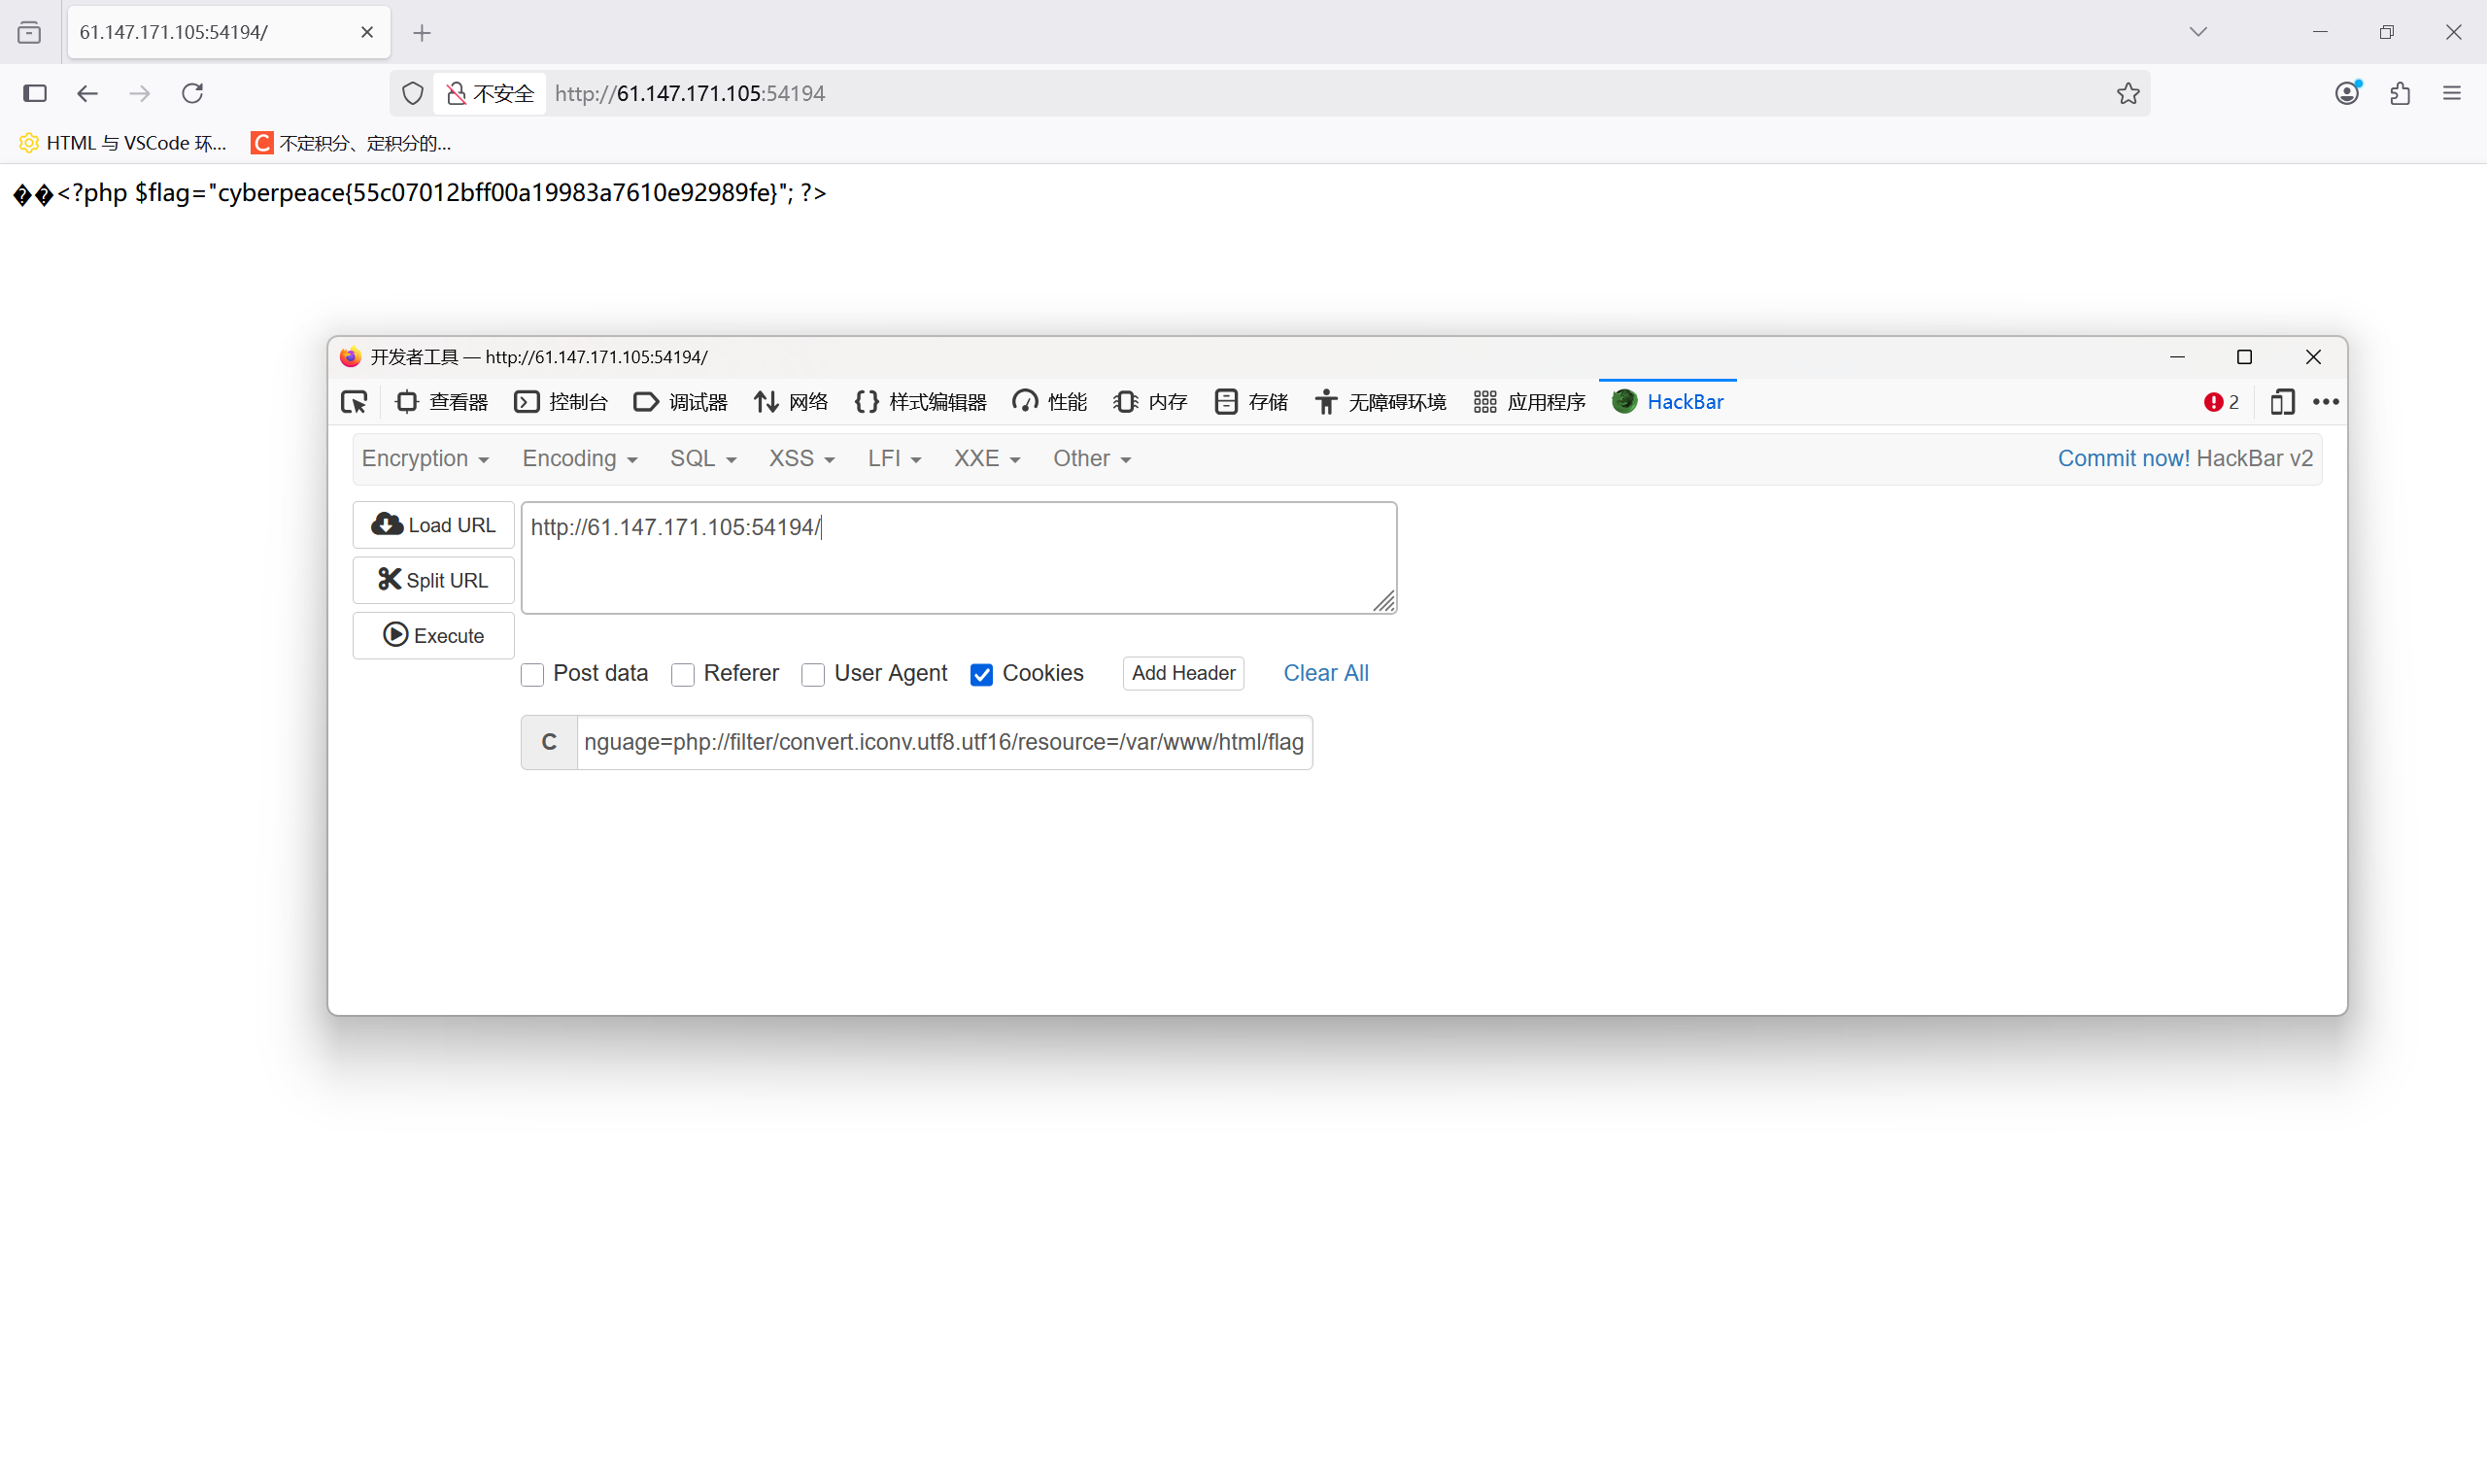Open the browser sidebar toggle icon

(35, 94)
